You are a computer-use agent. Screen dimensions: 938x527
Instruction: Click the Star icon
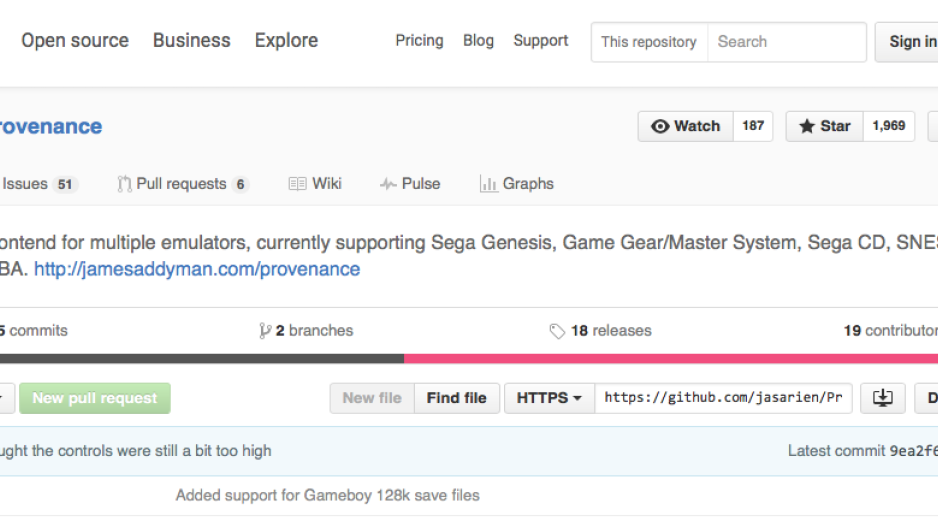pos(807,126)
